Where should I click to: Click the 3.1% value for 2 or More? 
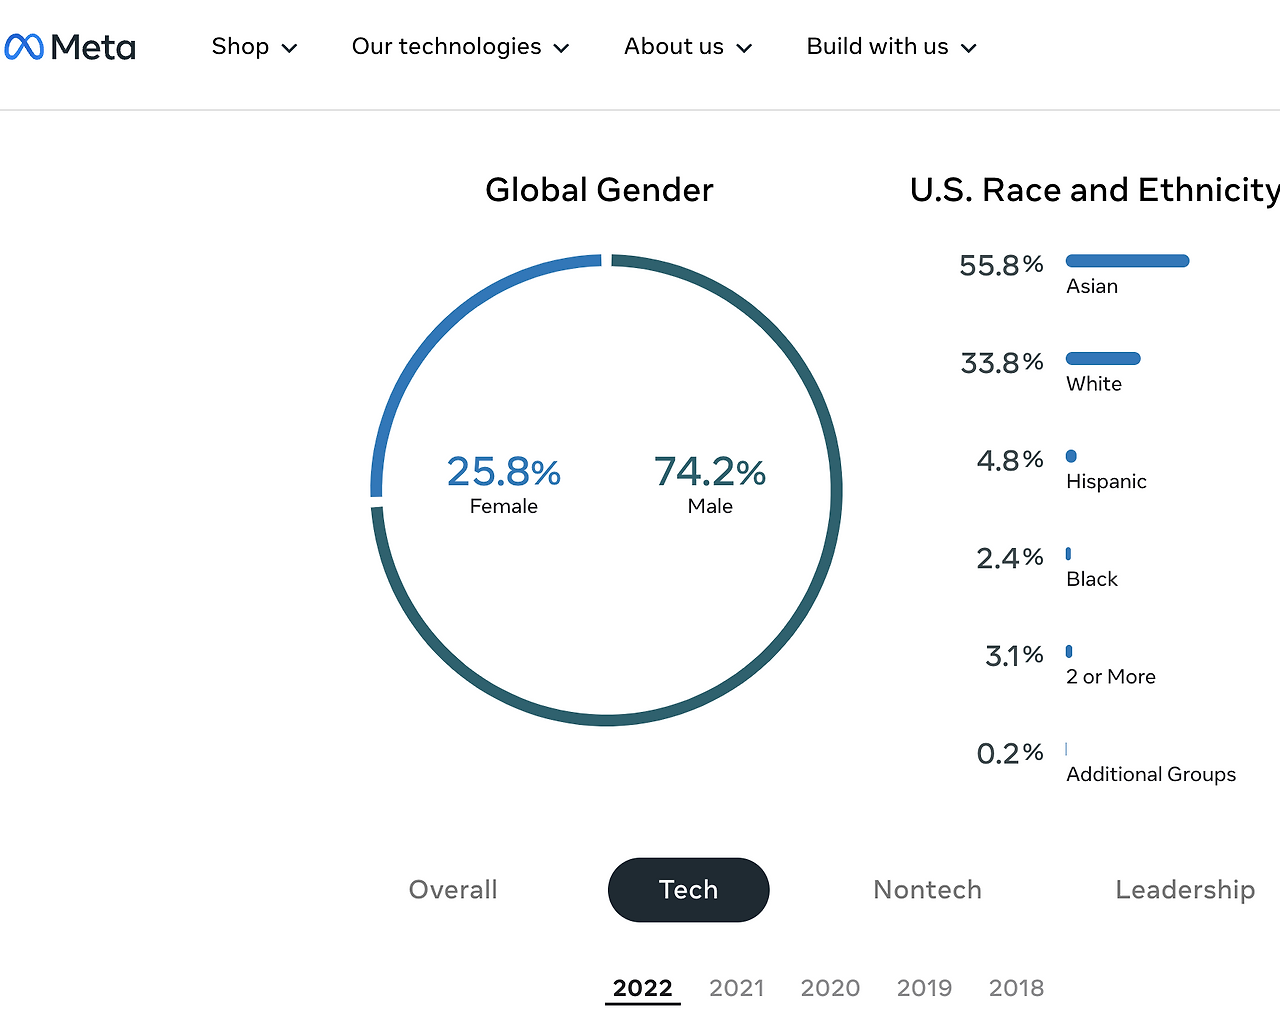pos(1014,656)
